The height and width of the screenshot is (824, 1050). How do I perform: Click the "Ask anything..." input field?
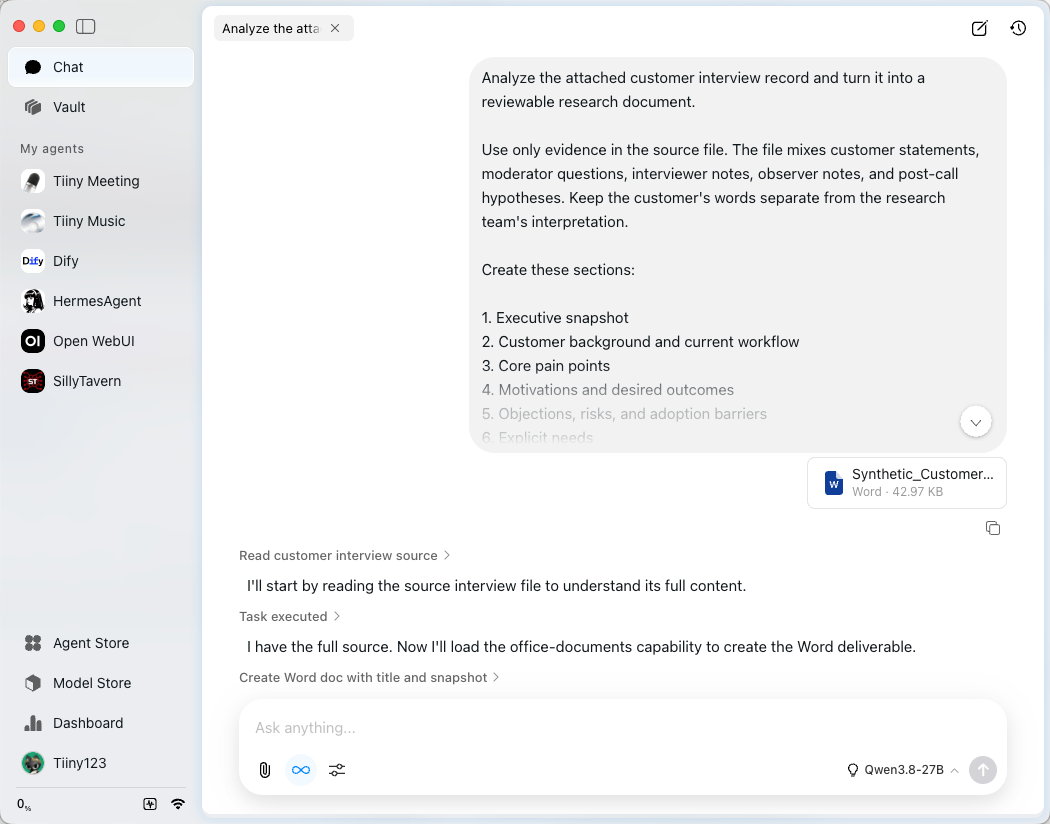coord(623,728)
